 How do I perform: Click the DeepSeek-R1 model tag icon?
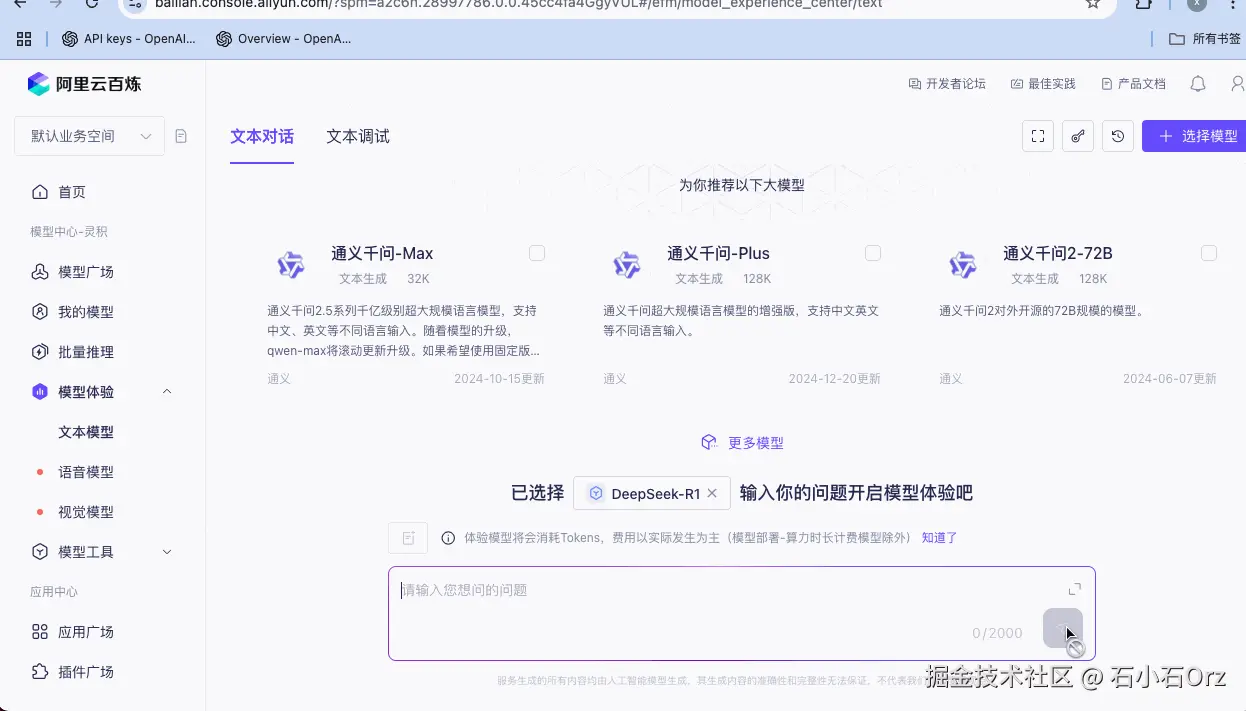click(596, 493)
